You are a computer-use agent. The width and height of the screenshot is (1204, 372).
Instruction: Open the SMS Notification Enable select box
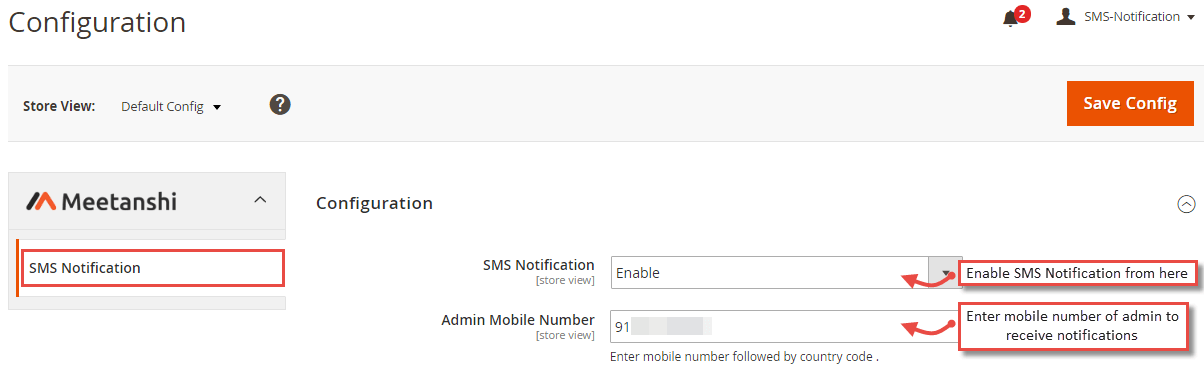786,272
